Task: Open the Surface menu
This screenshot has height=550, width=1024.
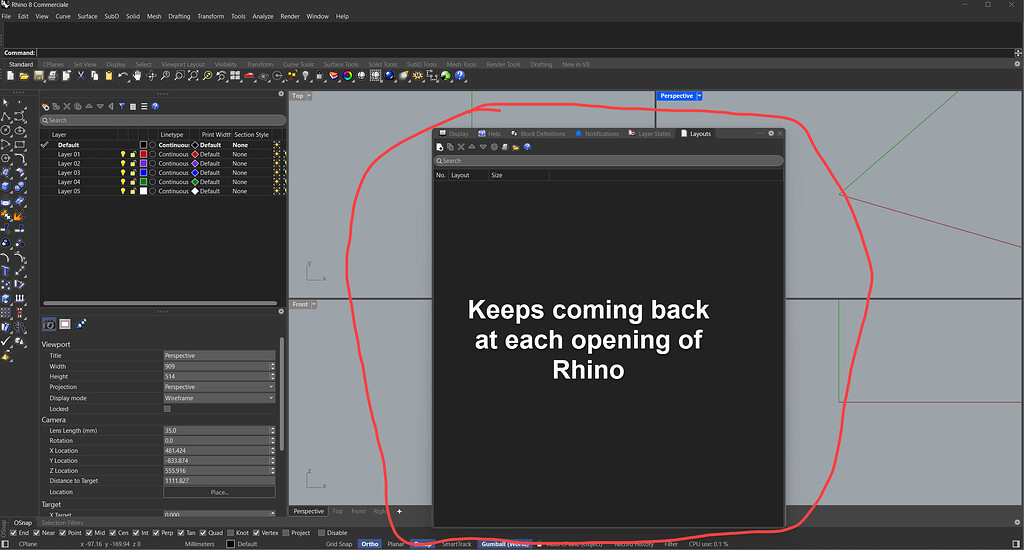Action: [x=87, y=16]
